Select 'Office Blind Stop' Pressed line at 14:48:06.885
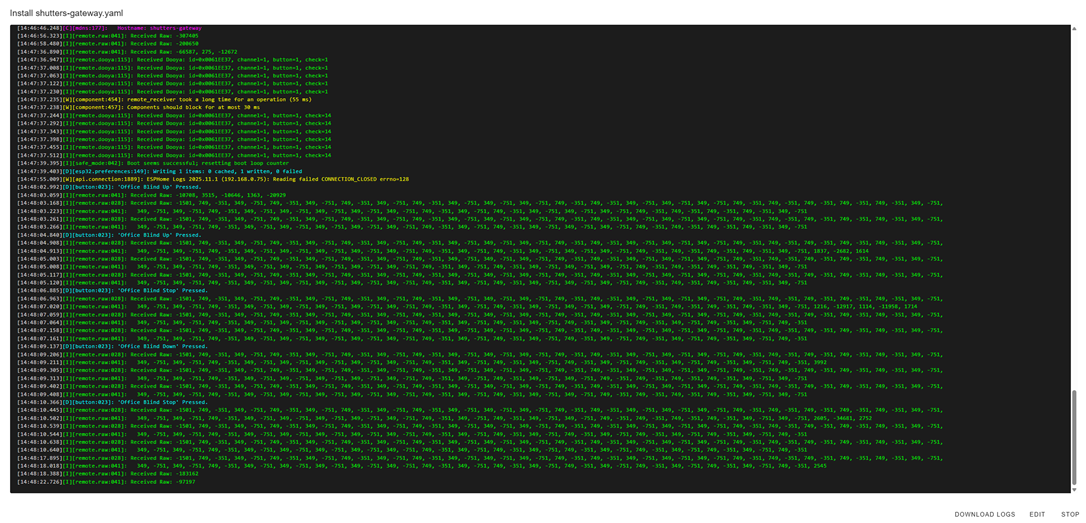Image resolution: width=1086 pixels, height=523 pixels. click(112, 291)
